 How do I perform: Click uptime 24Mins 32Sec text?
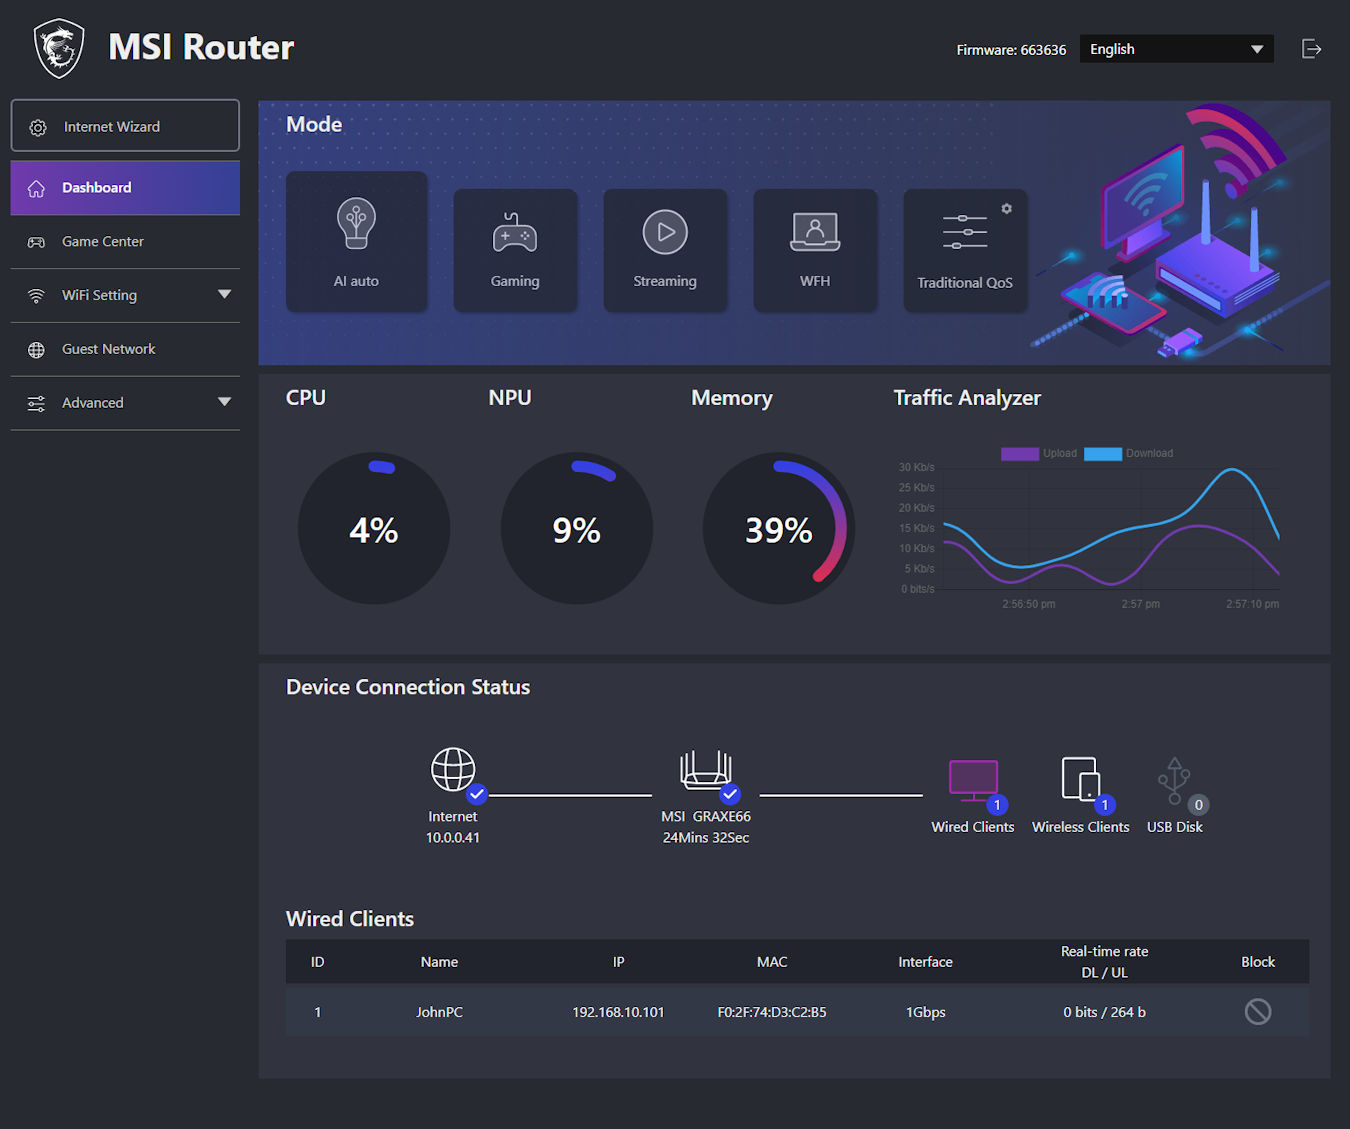[x=706, y=838]
